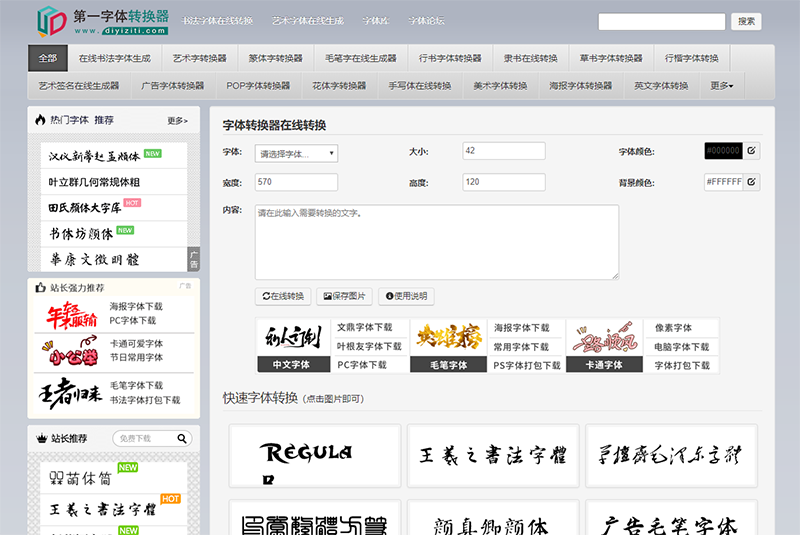Click the 毛笔字体 category thumbnail
Screen dimensions: 800x535
click(448, 346)
